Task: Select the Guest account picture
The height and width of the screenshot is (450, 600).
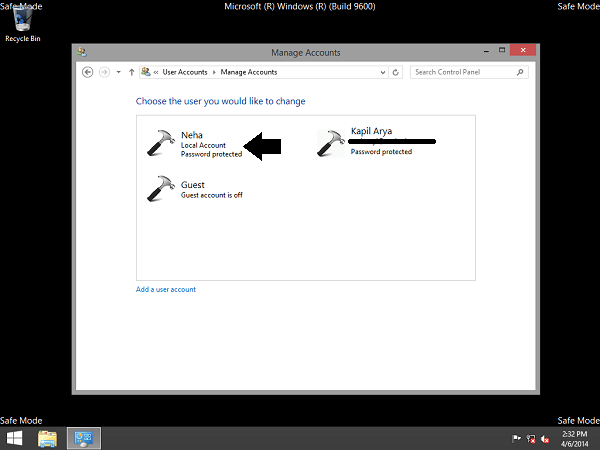Action: (x=161, y=189)
